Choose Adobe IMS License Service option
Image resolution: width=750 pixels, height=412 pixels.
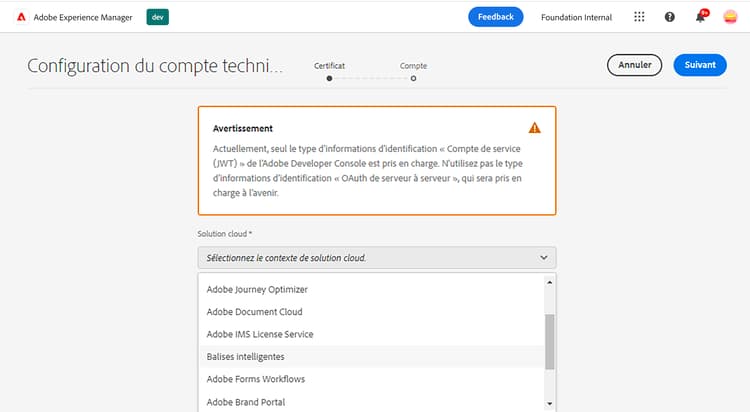(371, 334)
